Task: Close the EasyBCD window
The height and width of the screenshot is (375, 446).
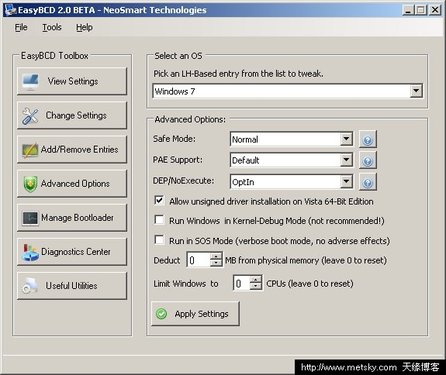Action: click(435, 10)
